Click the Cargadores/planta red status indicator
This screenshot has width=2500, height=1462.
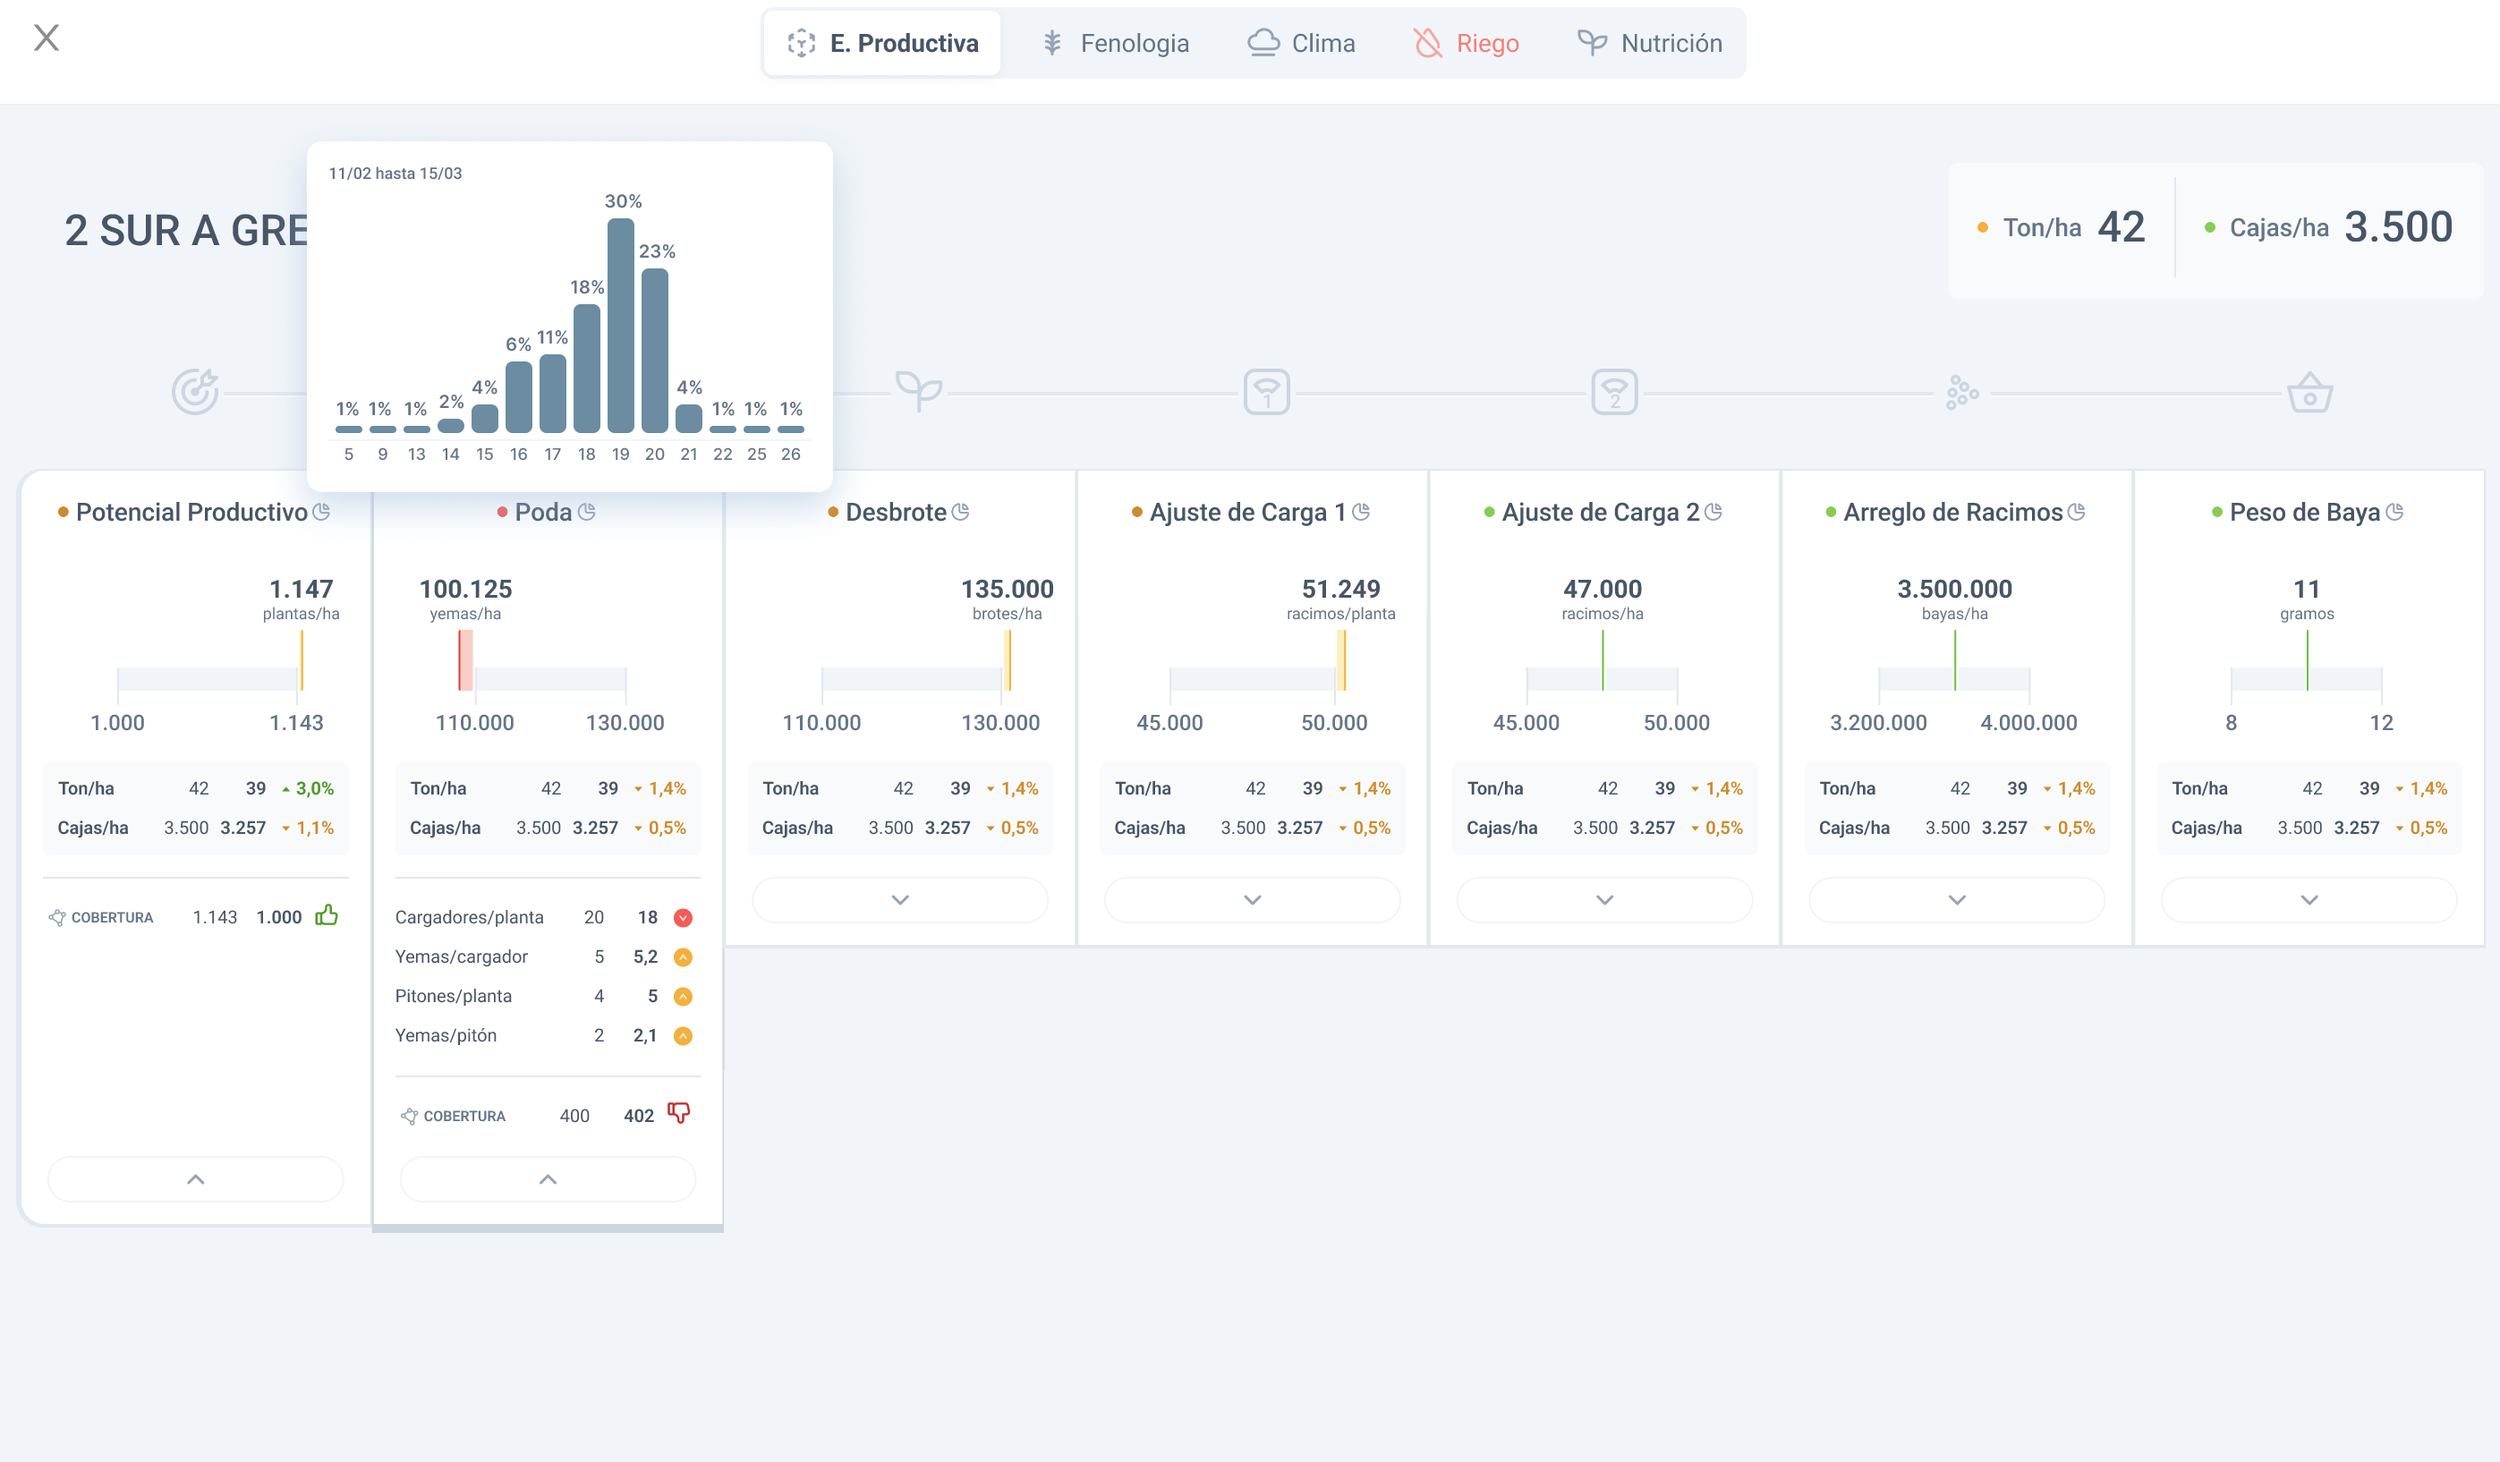(683, 917)
